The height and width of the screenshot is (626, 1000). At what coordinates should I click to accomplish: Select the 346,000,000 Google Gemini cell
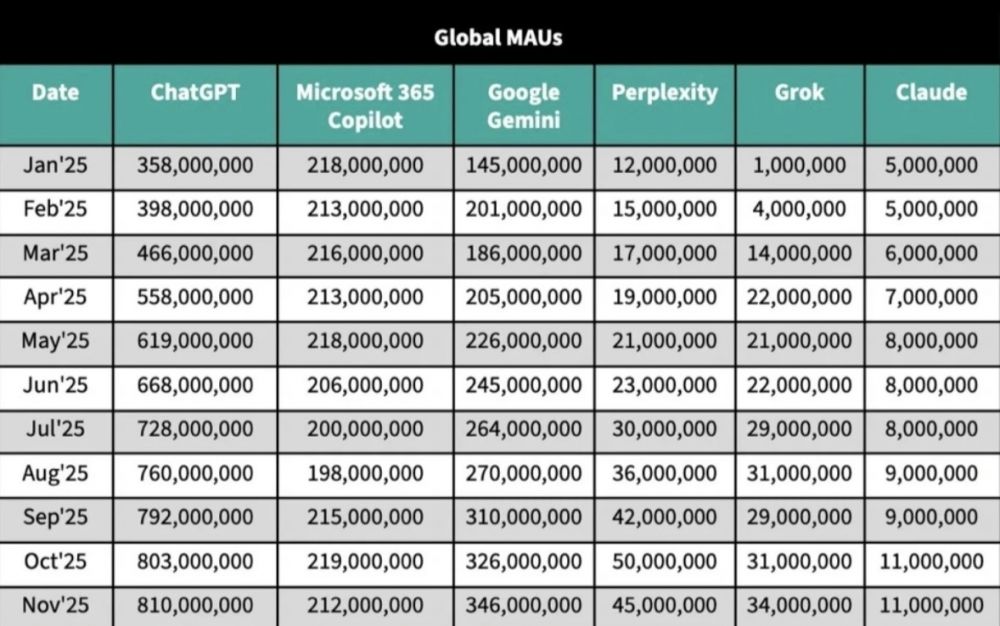click(x=523, y=605)
